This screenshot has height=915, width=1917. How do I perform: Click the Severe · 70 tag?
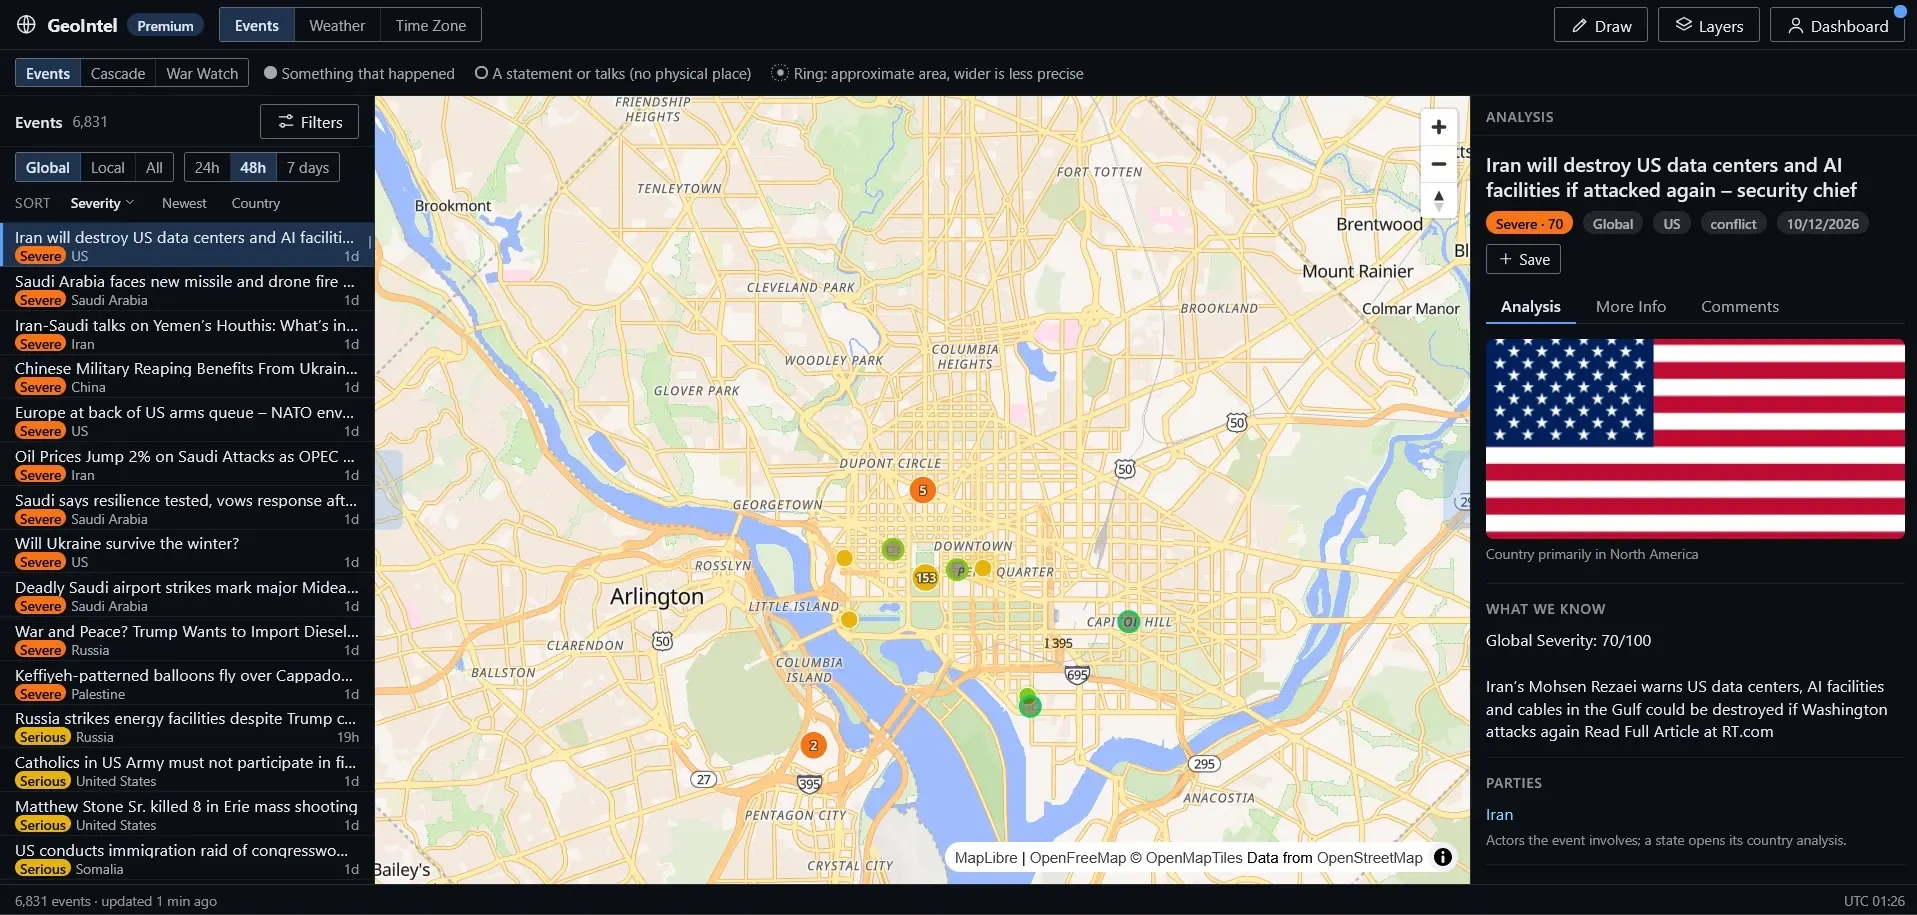pos(1529,224)
